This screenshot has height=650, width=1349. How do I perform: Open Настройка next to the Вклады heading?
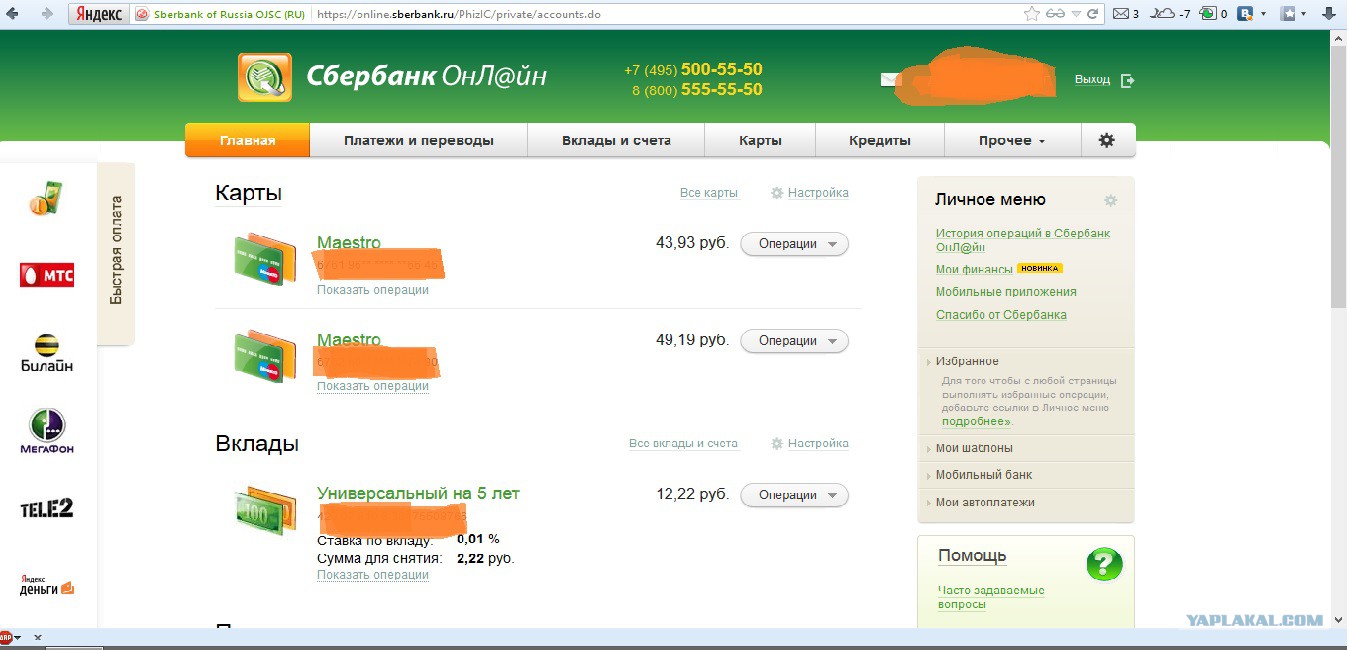coord(818,443)
